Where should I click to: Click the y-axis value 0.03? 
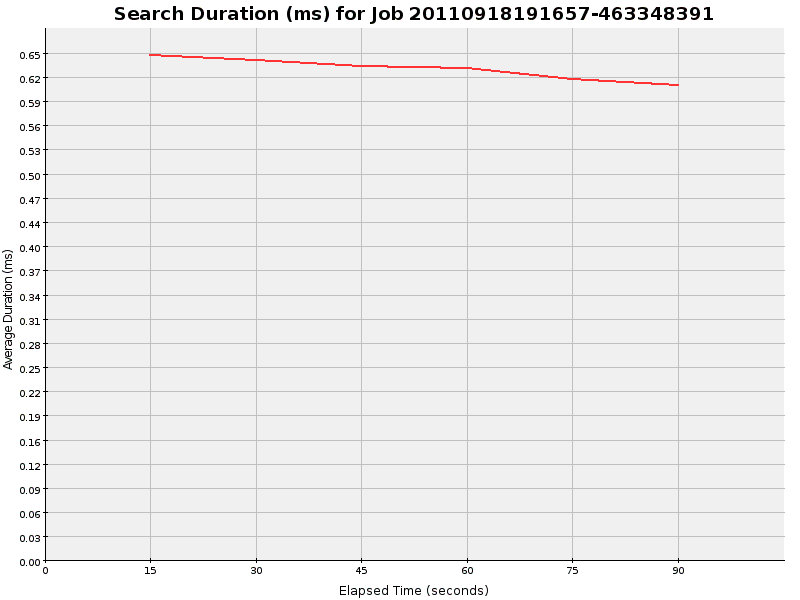click(x=30, y=539)
